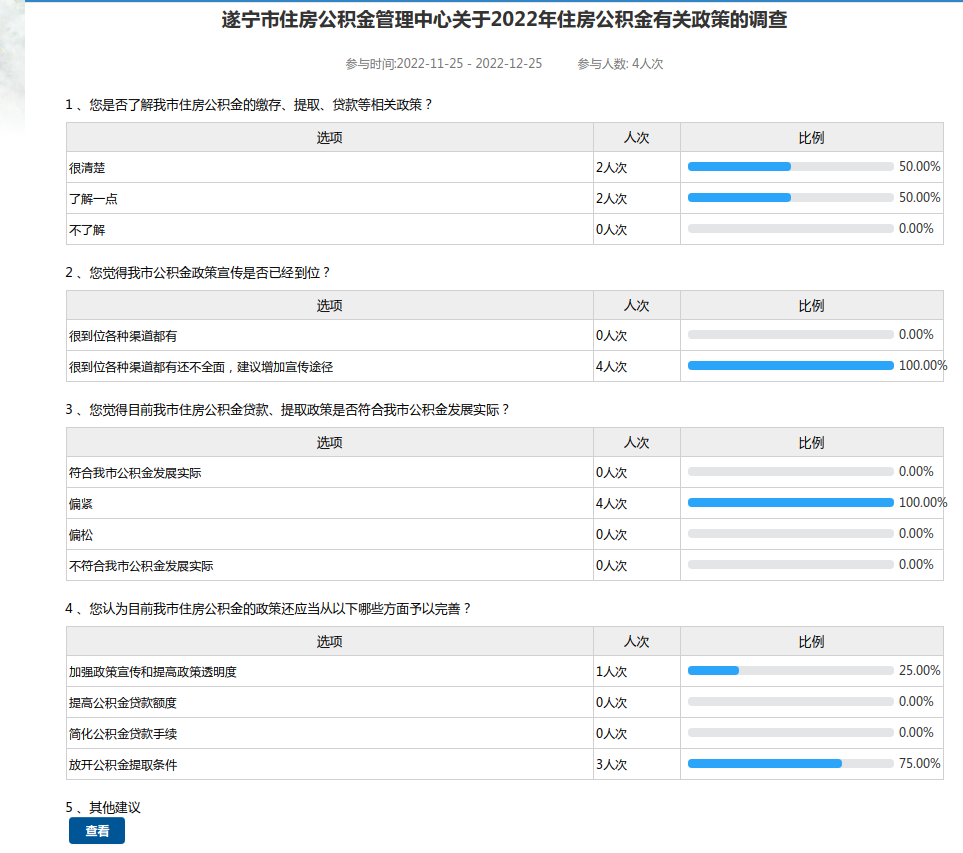Click the 比例 column header in question 4
963x853 pixels.
[811, 641]
